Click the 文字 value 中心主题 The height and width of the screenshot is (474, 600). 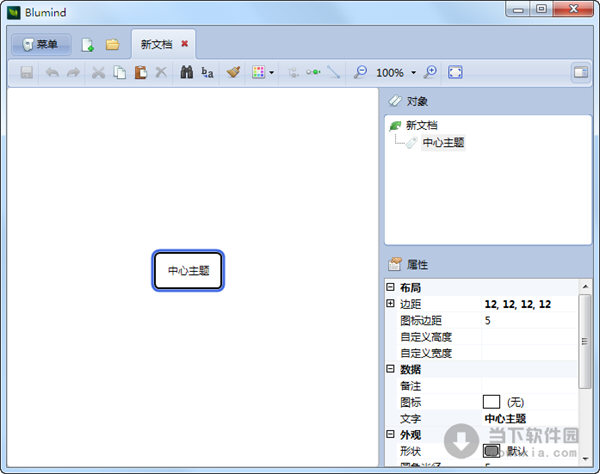click(x=505, y=419)
